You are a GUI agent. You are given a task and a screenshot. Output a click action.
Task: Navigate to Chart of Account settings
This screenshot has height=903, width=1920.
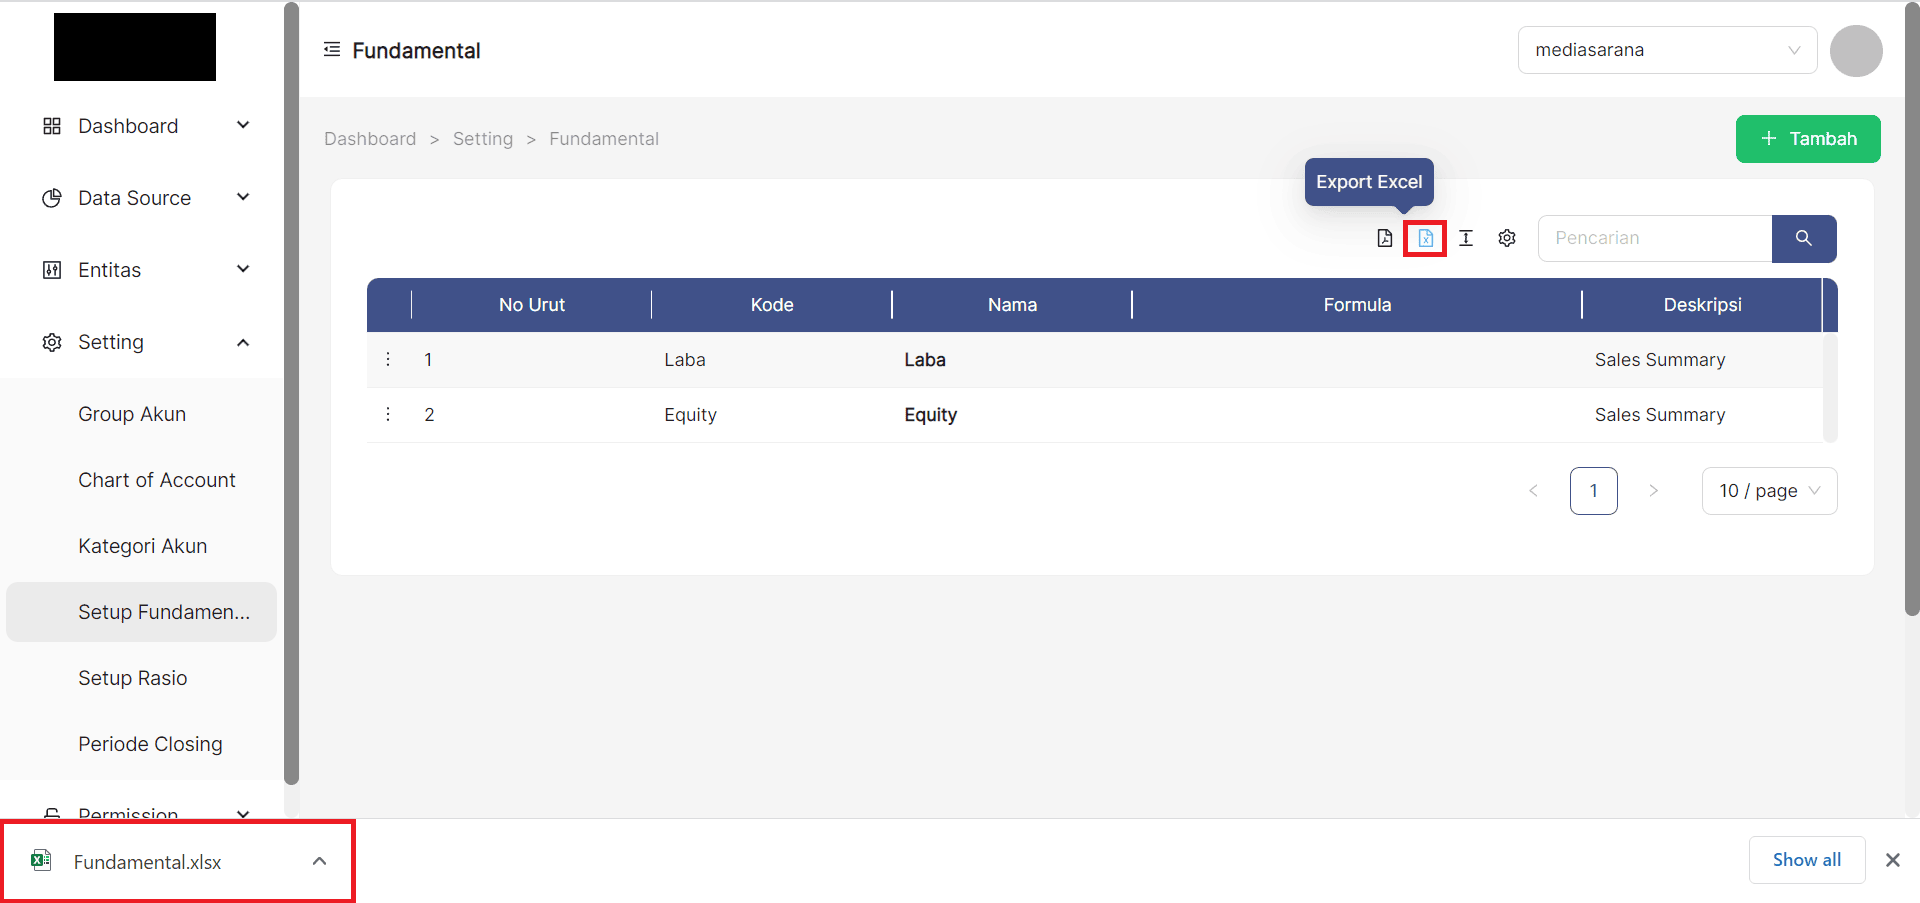click(156, 479)
